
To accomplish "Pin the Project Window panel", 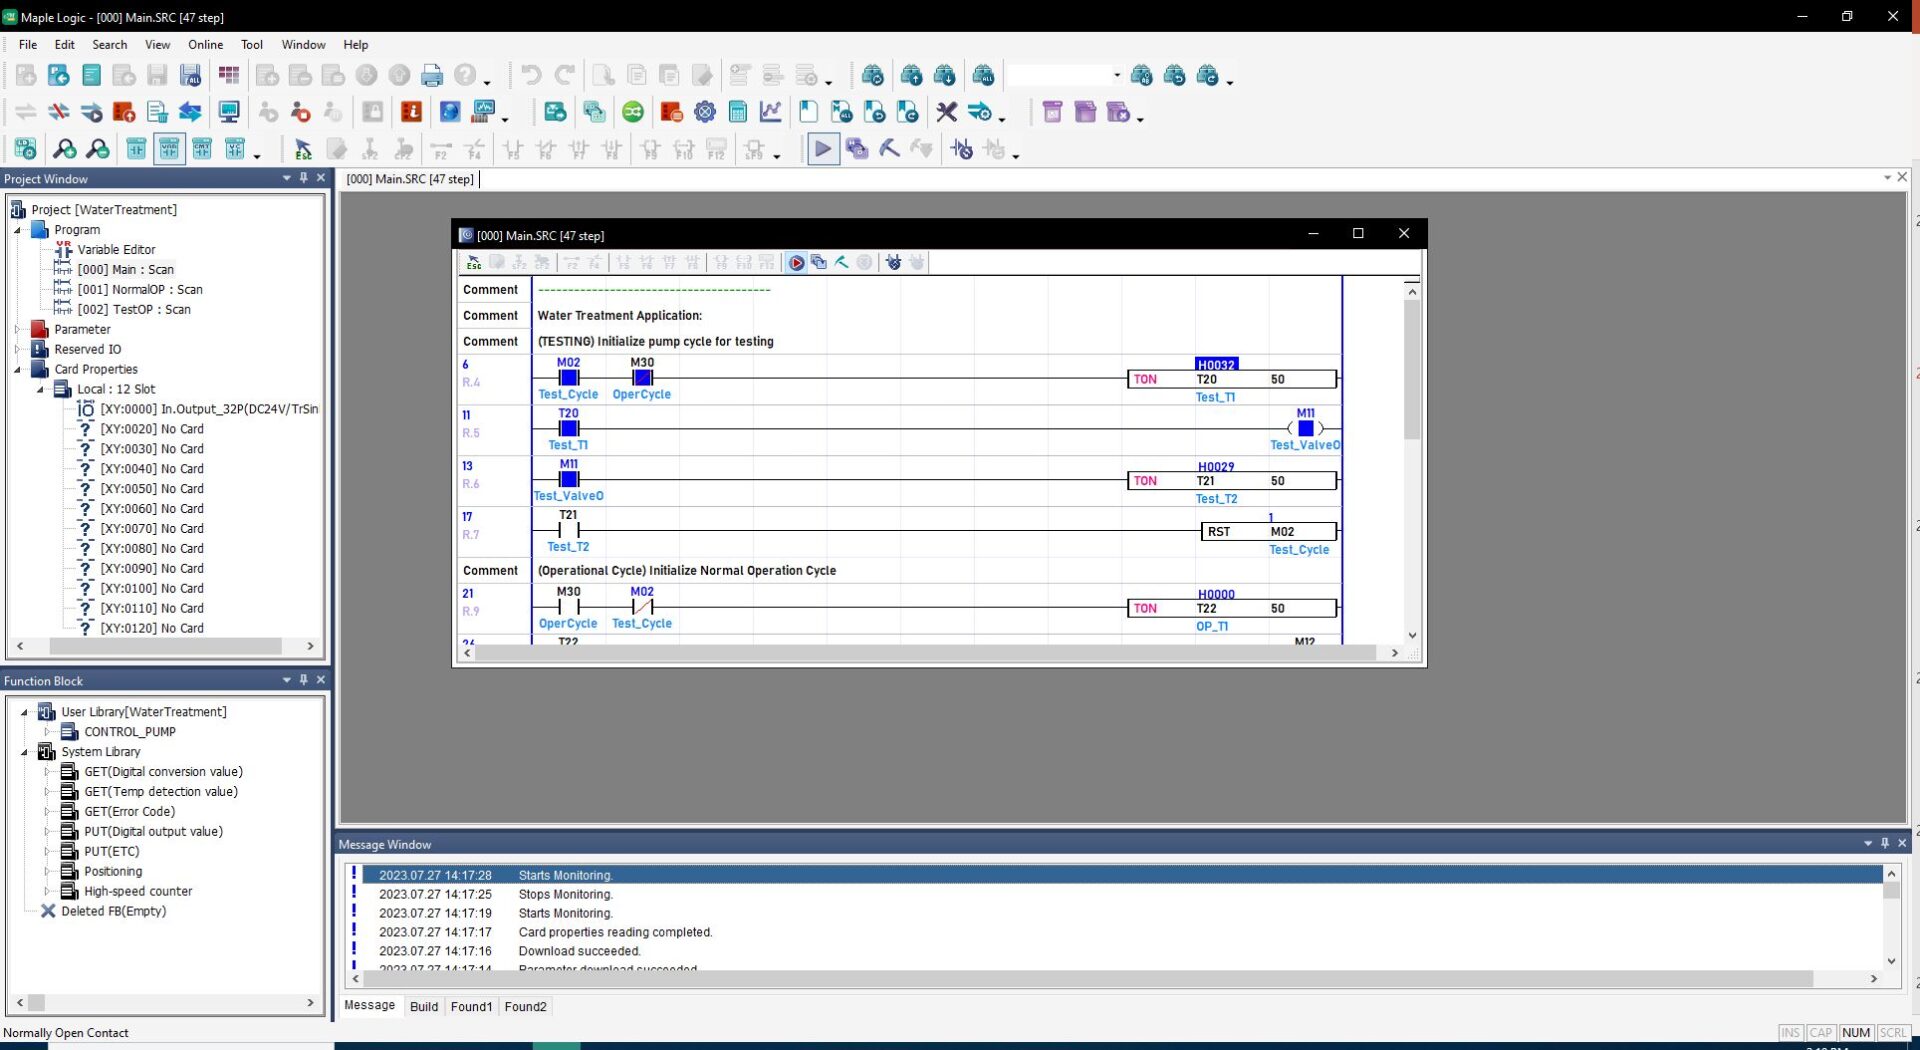I will (304, 178).
